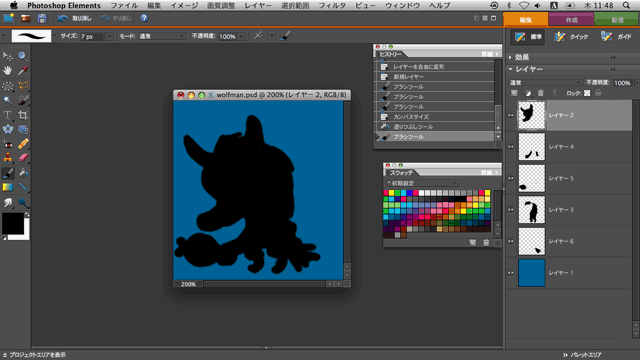
Task: Hide レイヤー 1 with its eye icon
Action: point(511,273)
